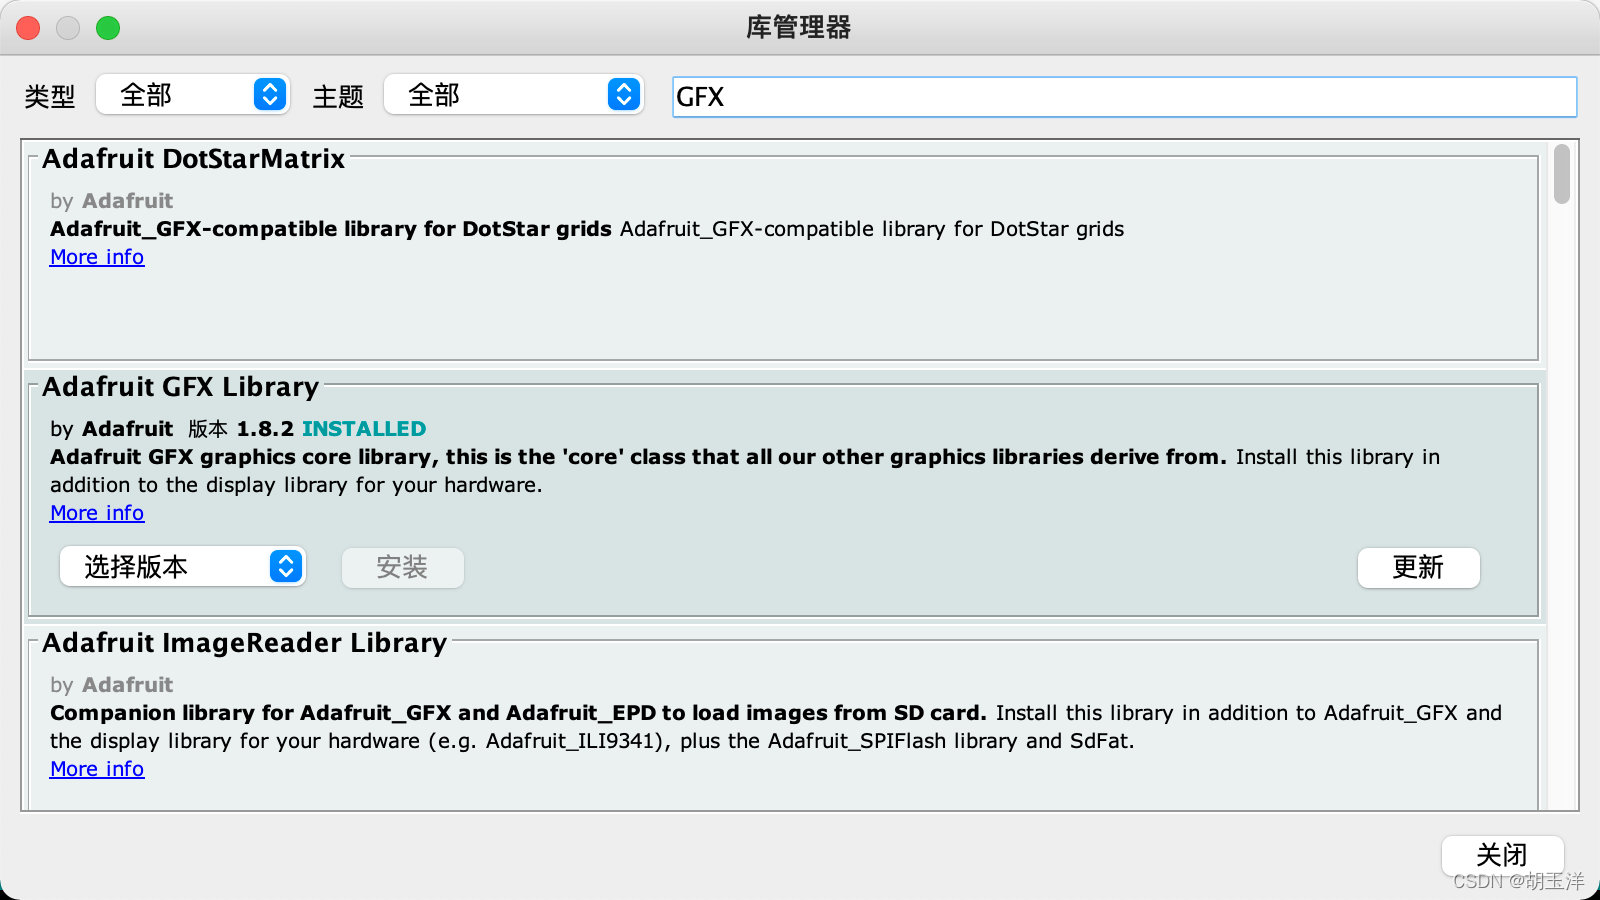Select the Adafruit DotStarMatrix library title

click(x=193, y=159)
